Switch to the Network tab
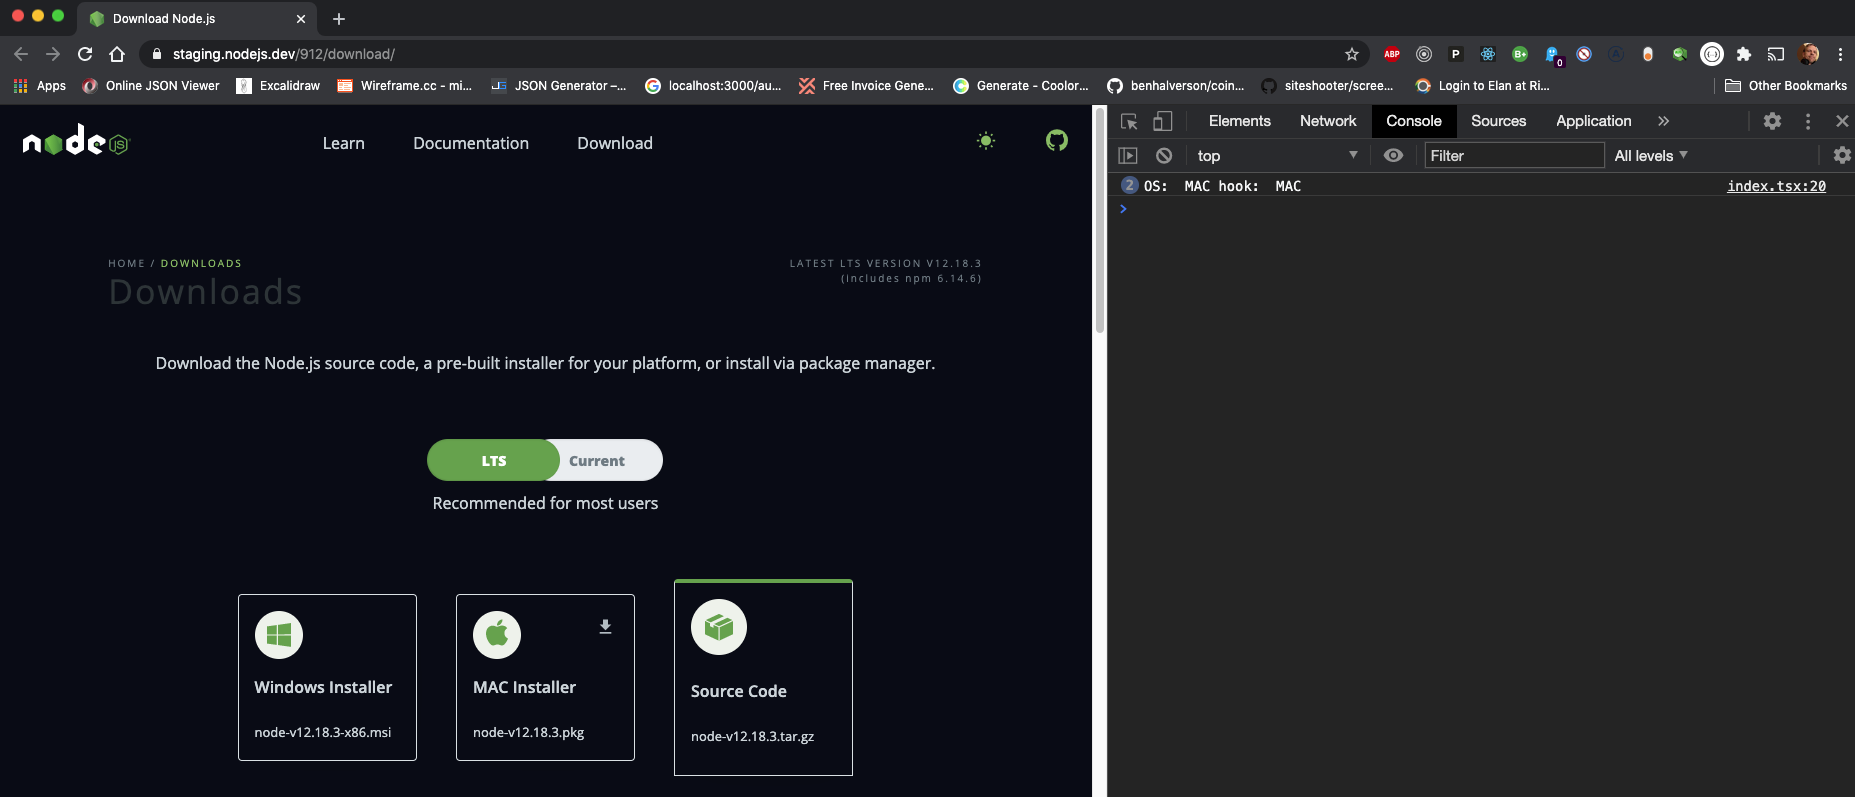The width and height of the screenshot is (1855, 797). (x=1328, y=121)
